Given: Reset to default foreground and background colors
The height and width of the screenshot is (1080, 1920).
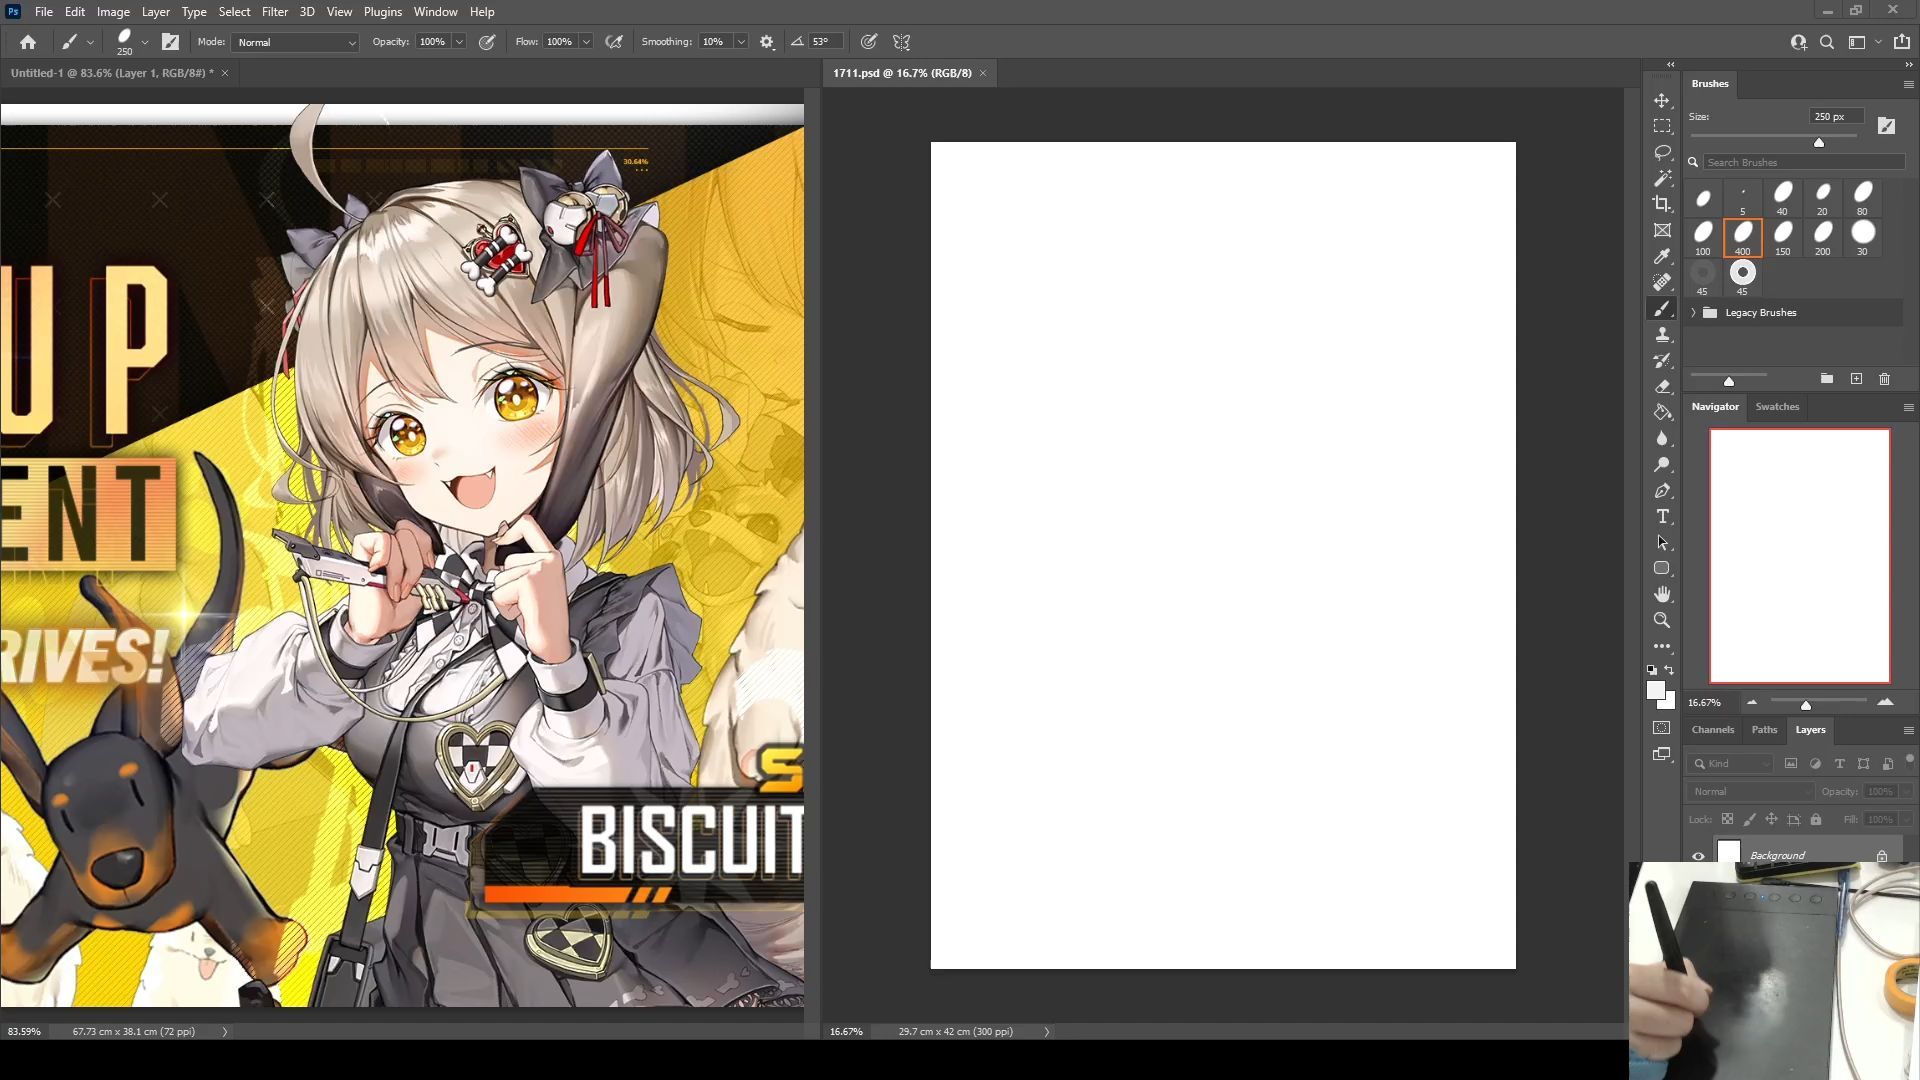Looking at the screenshot, I should pyautogui.click(x=1652, y=670).
